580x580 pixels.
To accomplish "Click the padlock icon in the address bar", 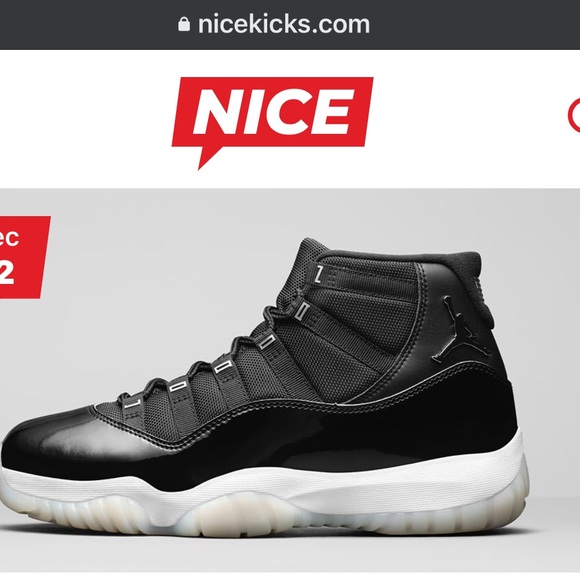I will pyautogui.click(x=184, y=24).
